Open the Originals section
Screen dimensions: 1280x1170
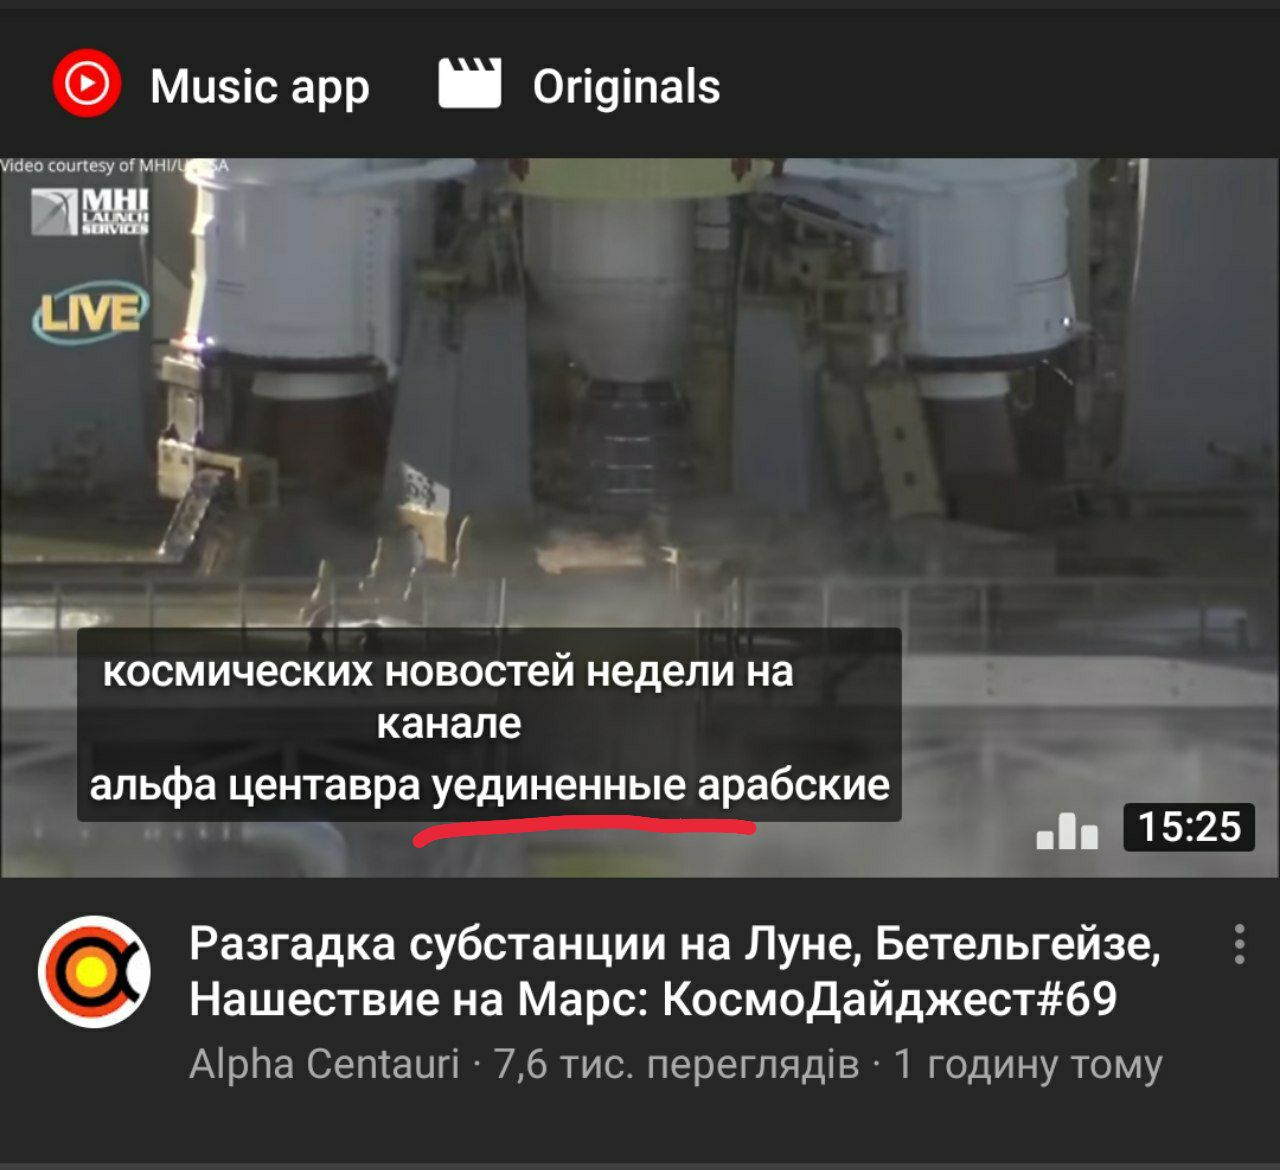click(626, 87)
